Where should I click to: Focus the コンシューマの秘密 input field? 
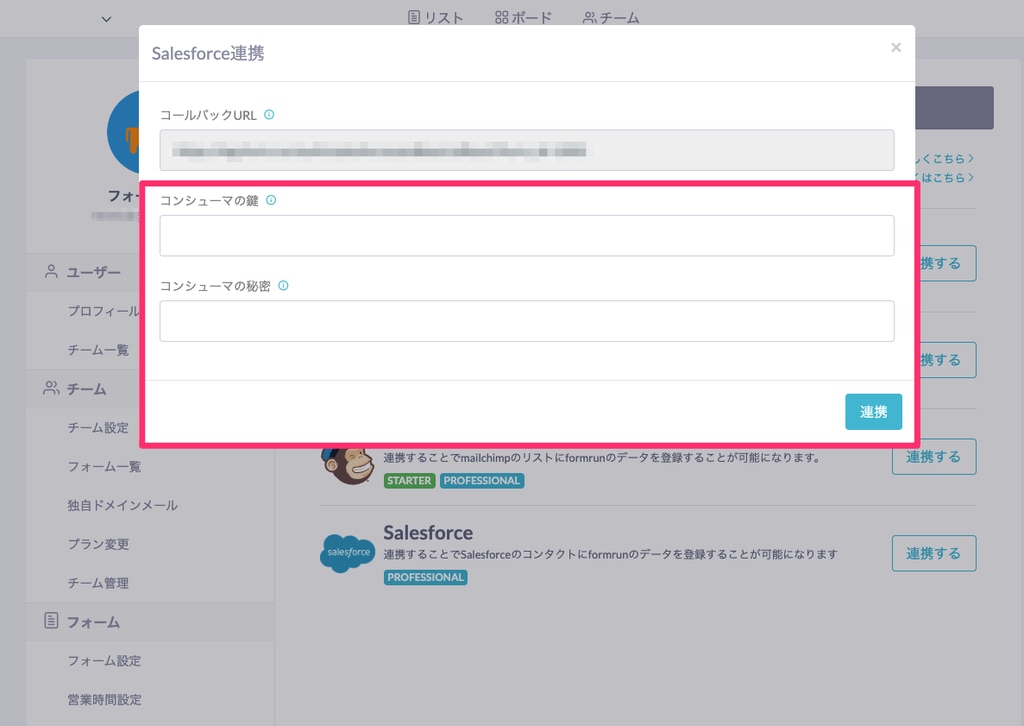click(x=527, y=321)
